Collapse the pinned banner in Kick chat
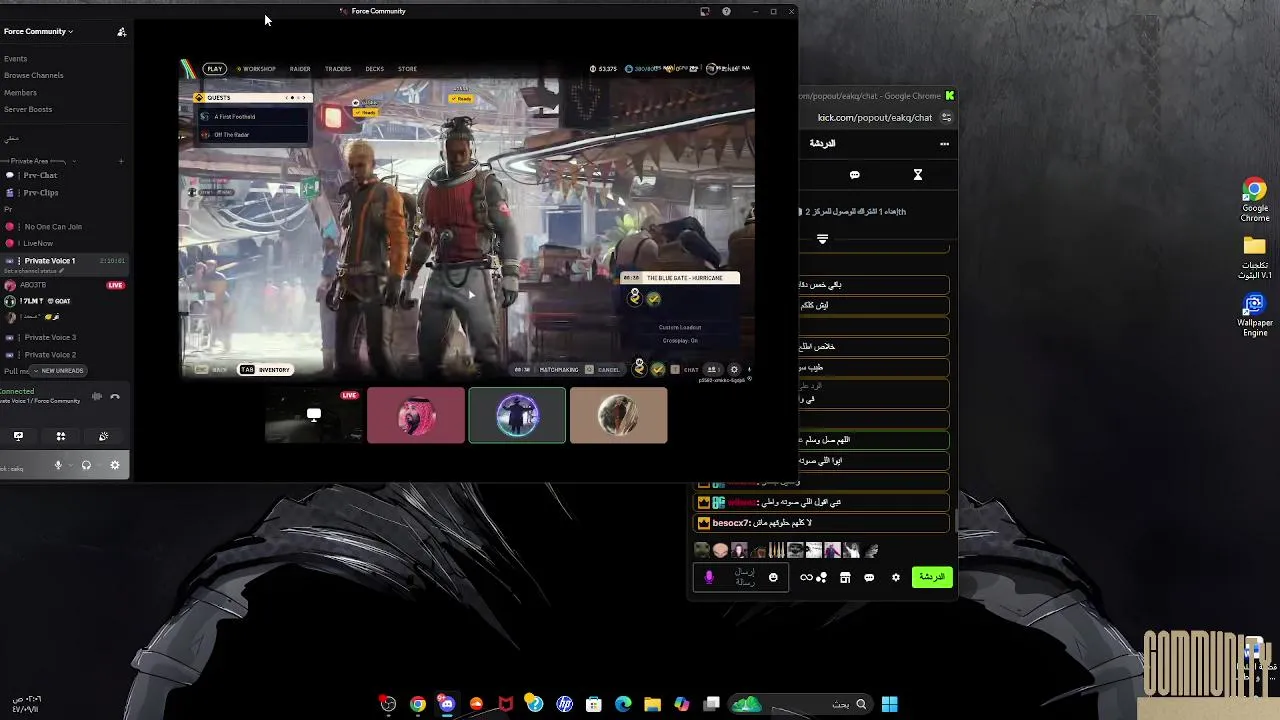The width and height of the screenshot is (1280, 720). (822, 239)
